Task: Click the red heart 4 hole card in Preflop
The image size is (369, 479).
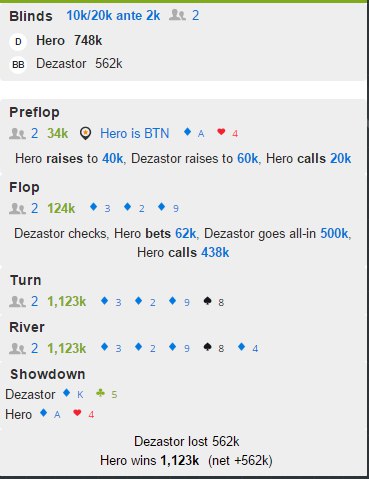Action: (x=228, y=133)
